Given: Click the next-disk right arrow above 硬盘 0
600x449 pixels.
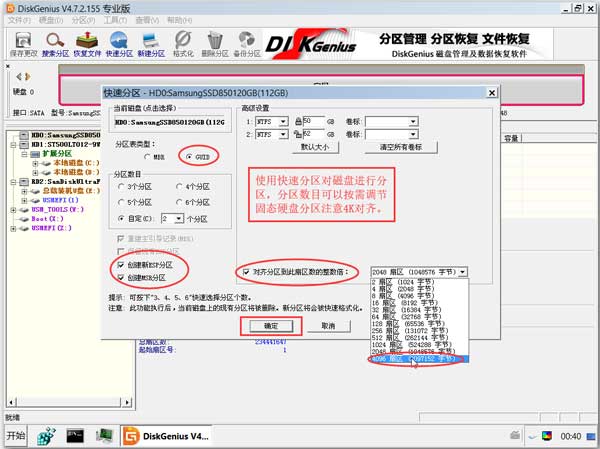Looking at the screenshot, I should pyautogui.click(x=27, y=77).
